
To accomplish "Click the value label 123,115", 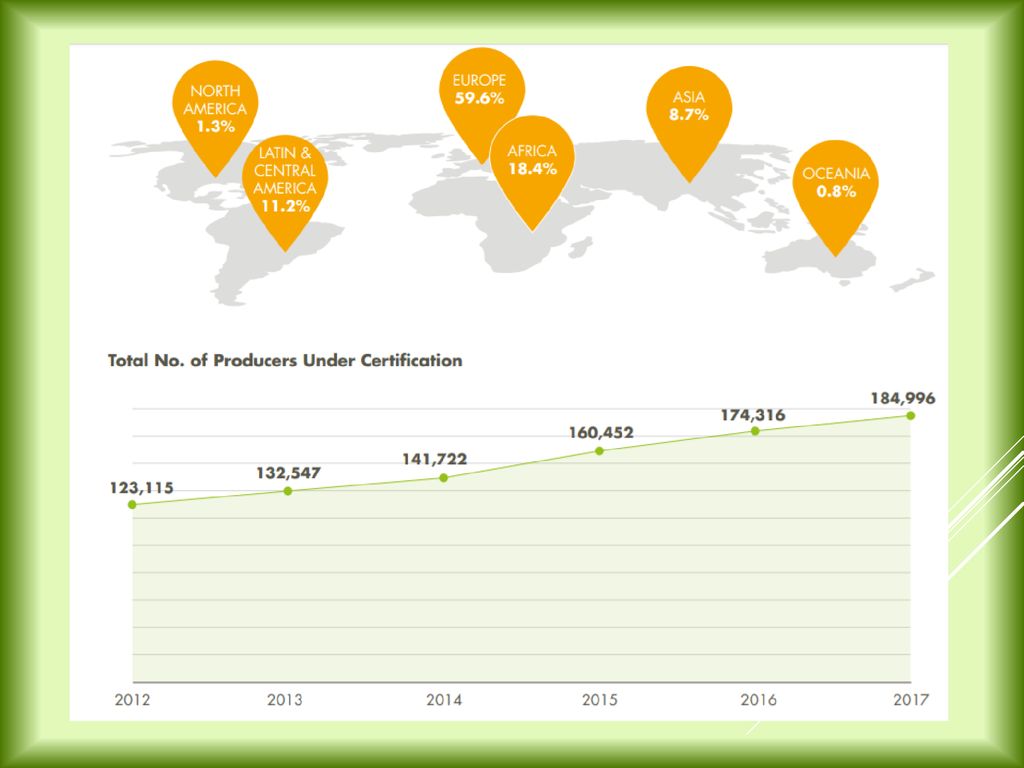I will point(142,487).
